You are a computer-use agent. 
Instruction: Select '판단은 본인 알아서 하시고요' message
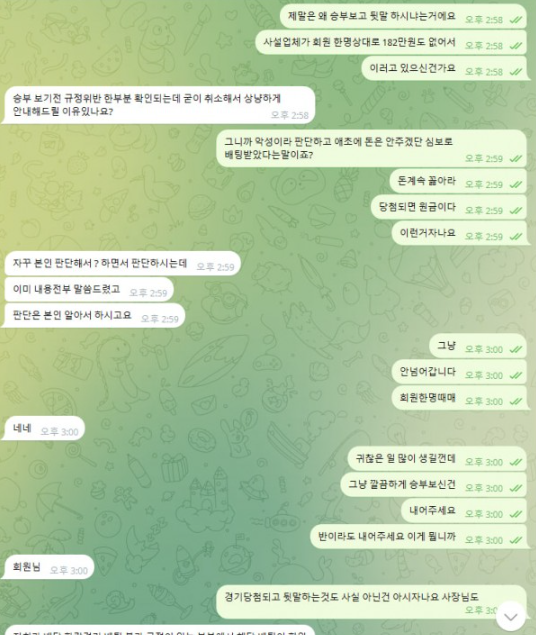pos(94,315)
